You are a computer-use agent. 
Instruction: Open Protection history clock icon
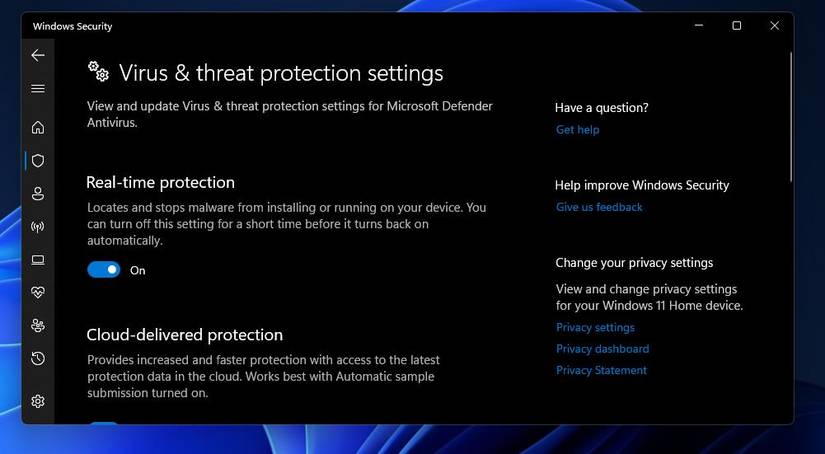38,358
